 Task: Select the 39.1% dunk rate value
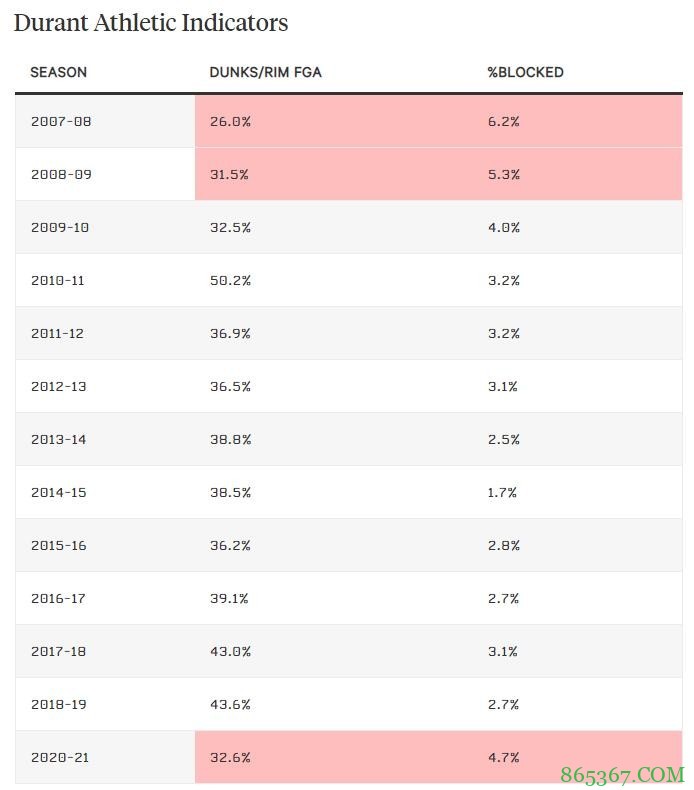click(x=229, y=598)
